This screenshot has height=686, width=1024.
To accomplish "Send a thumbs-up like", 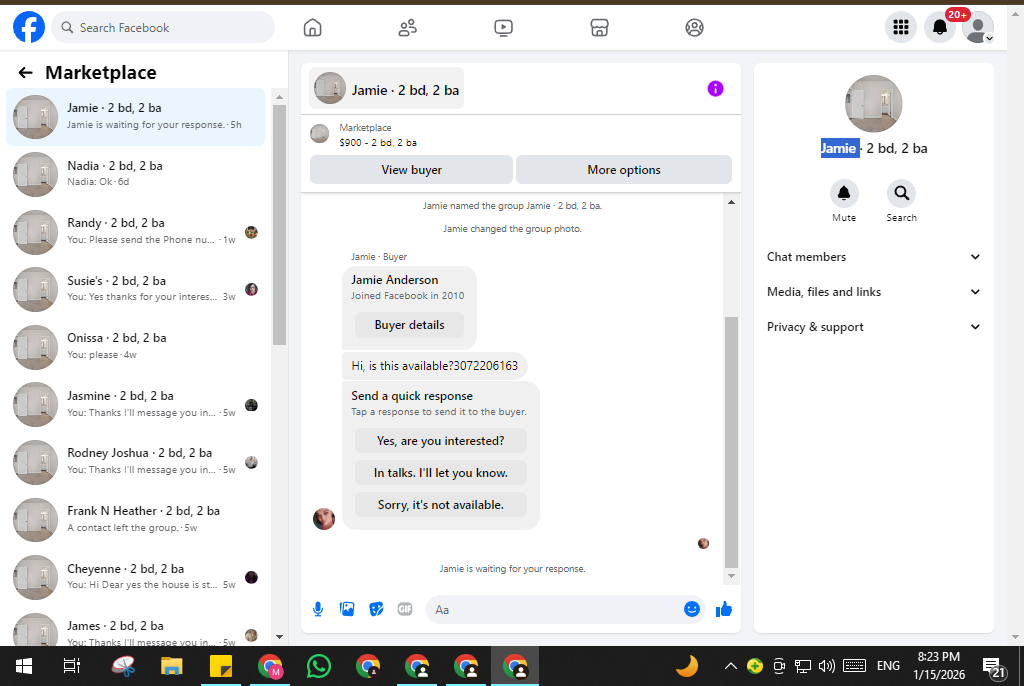I will [724, 610].
